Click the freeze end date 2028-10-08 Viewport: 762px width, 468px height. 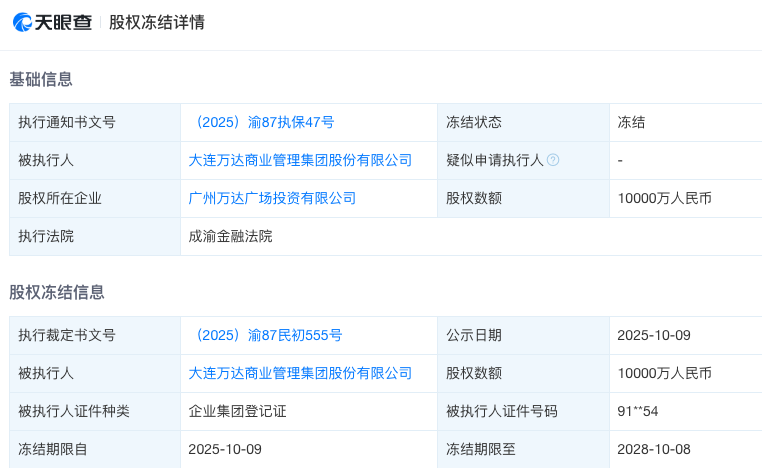654,449
